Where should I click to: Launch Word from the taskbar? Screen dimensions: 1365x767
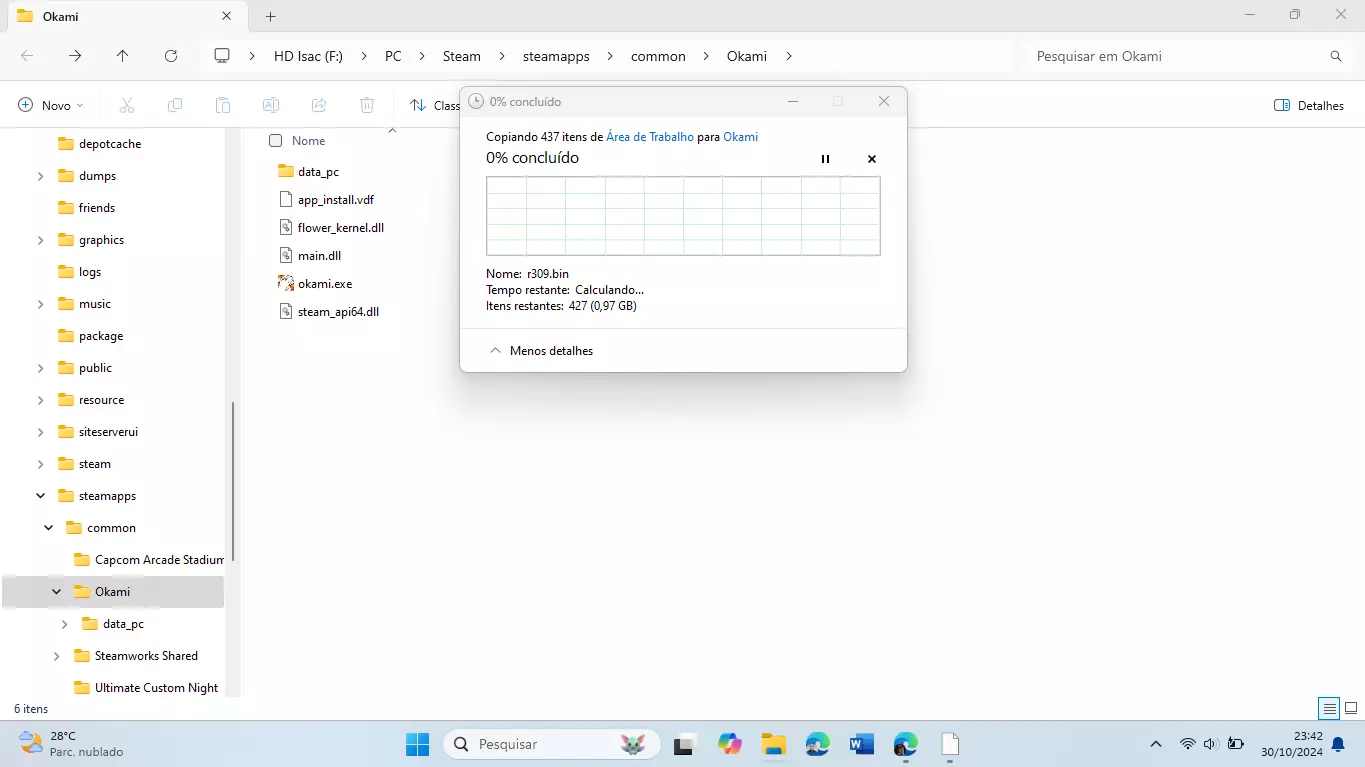click(861, 744)
